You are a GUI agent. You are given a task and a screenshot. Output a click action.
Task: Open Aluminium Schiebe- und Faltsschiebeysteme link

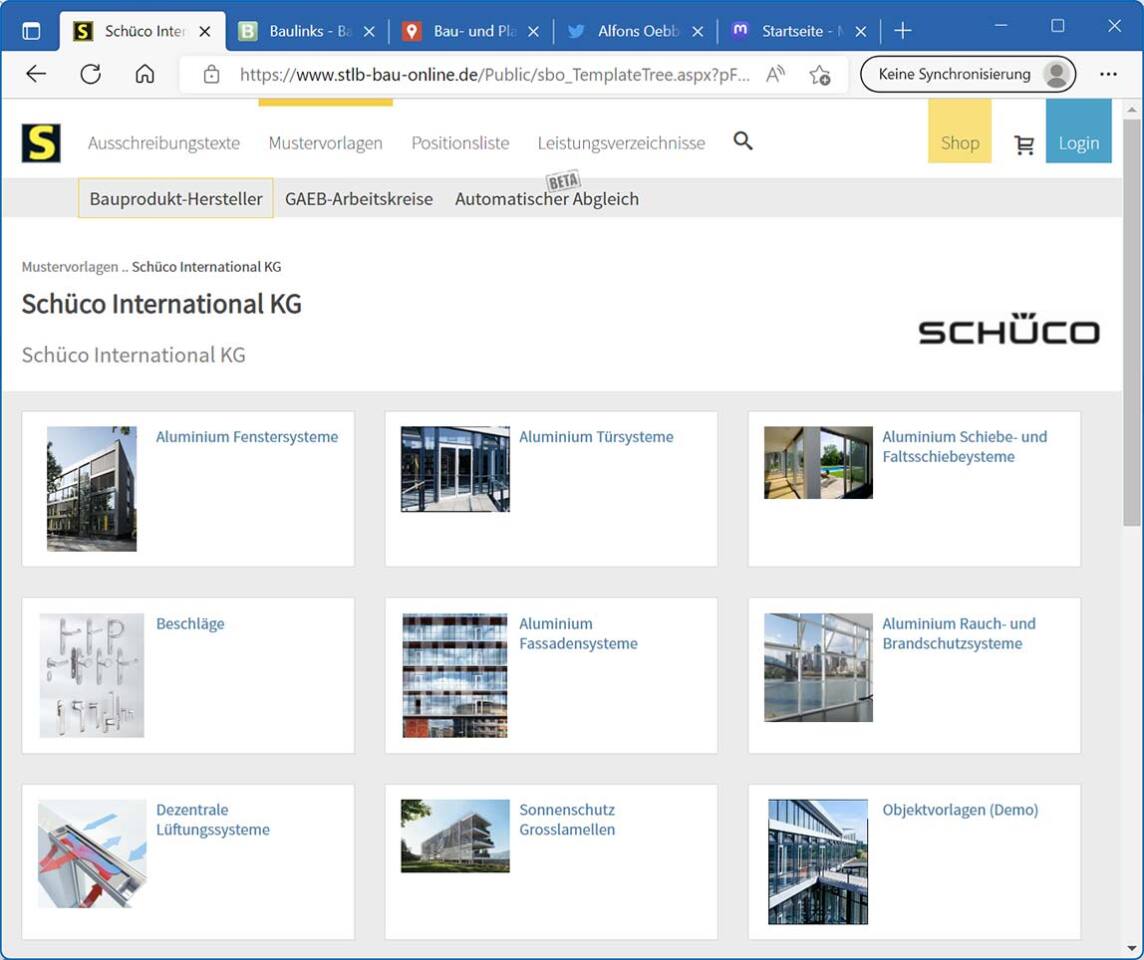pyautogui.click(x=965, y=446)
